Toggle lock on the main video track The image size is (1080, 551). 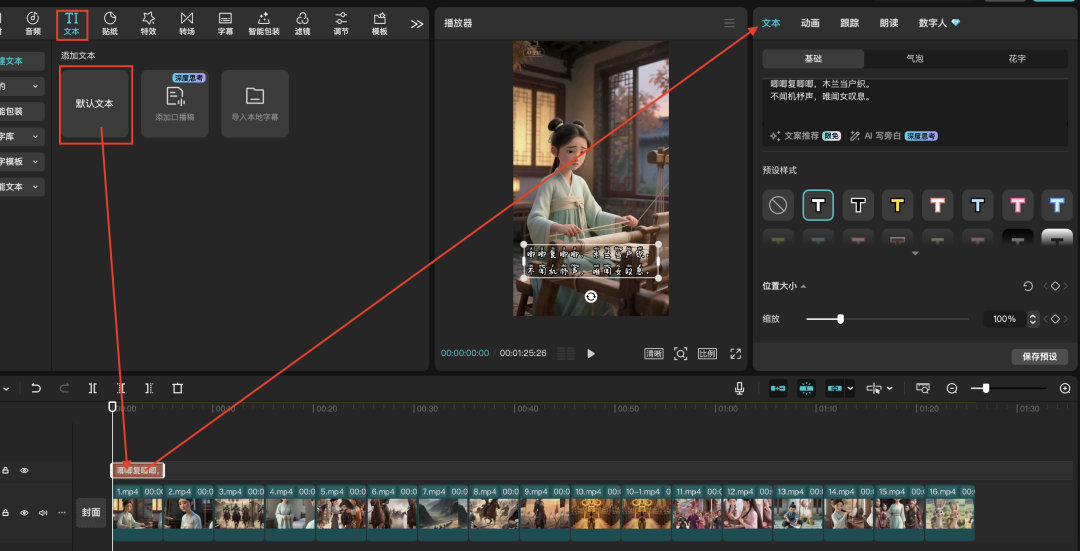point(5,512)
